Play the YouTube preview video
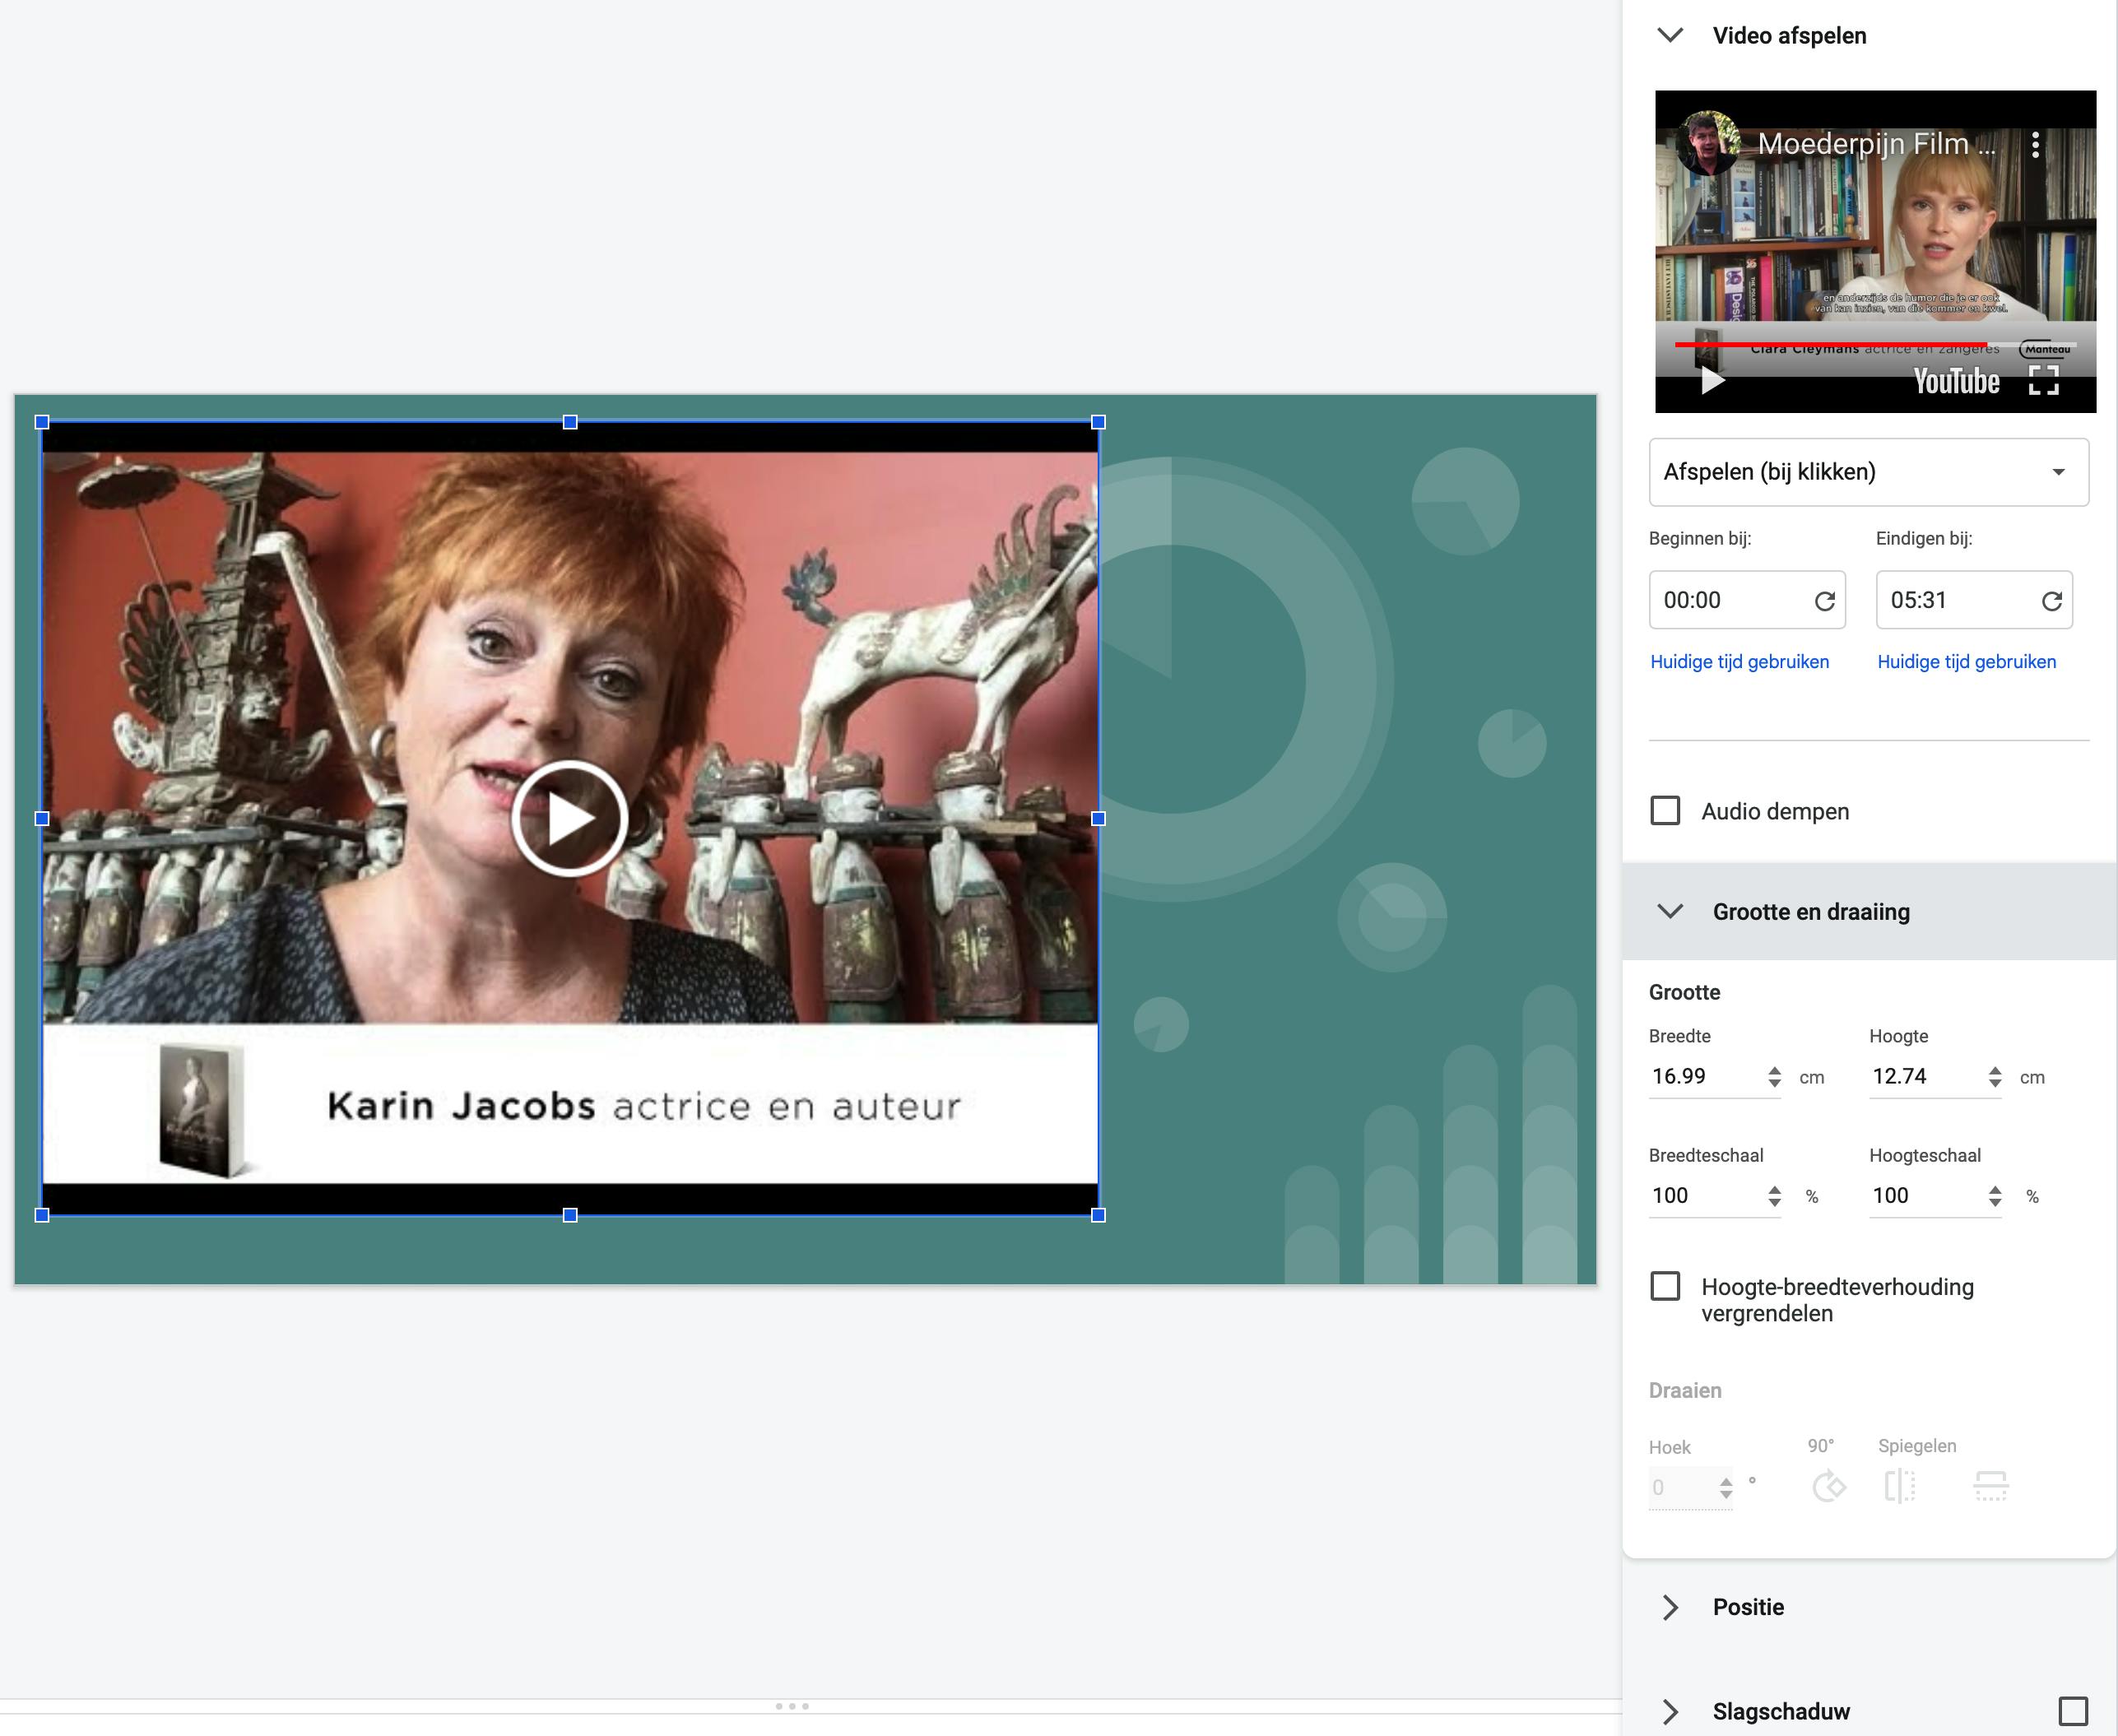2118x1736 pixels. point(1712,381)
